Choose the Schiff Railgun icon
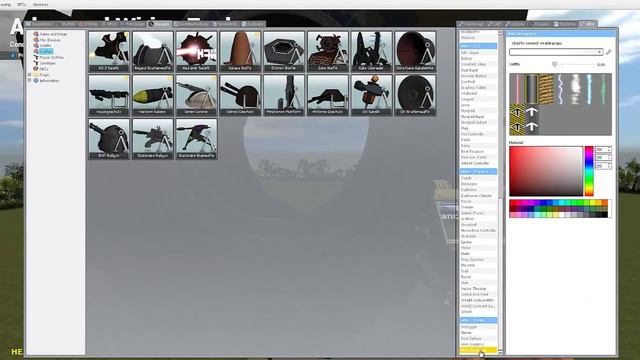 109,139
